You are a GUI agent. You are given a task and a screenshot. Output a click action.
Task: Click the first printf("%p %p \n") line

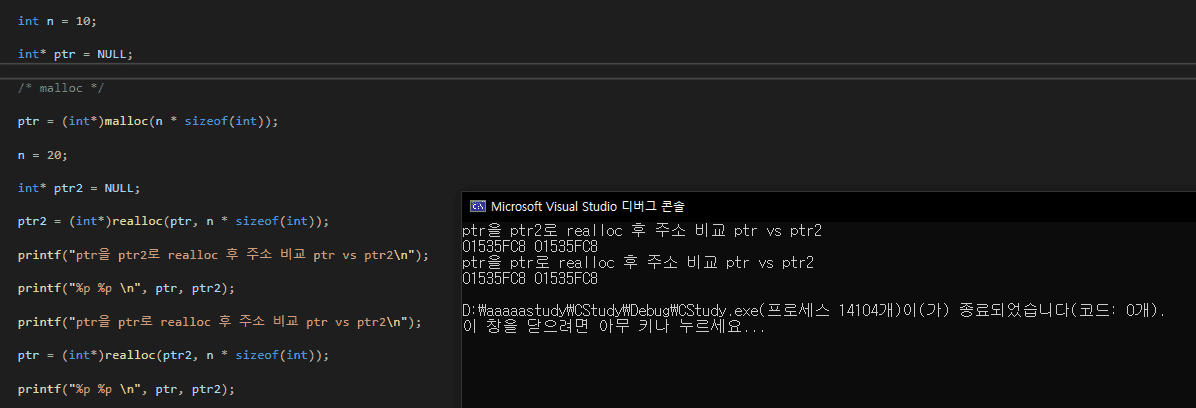(x=126, y=288)
